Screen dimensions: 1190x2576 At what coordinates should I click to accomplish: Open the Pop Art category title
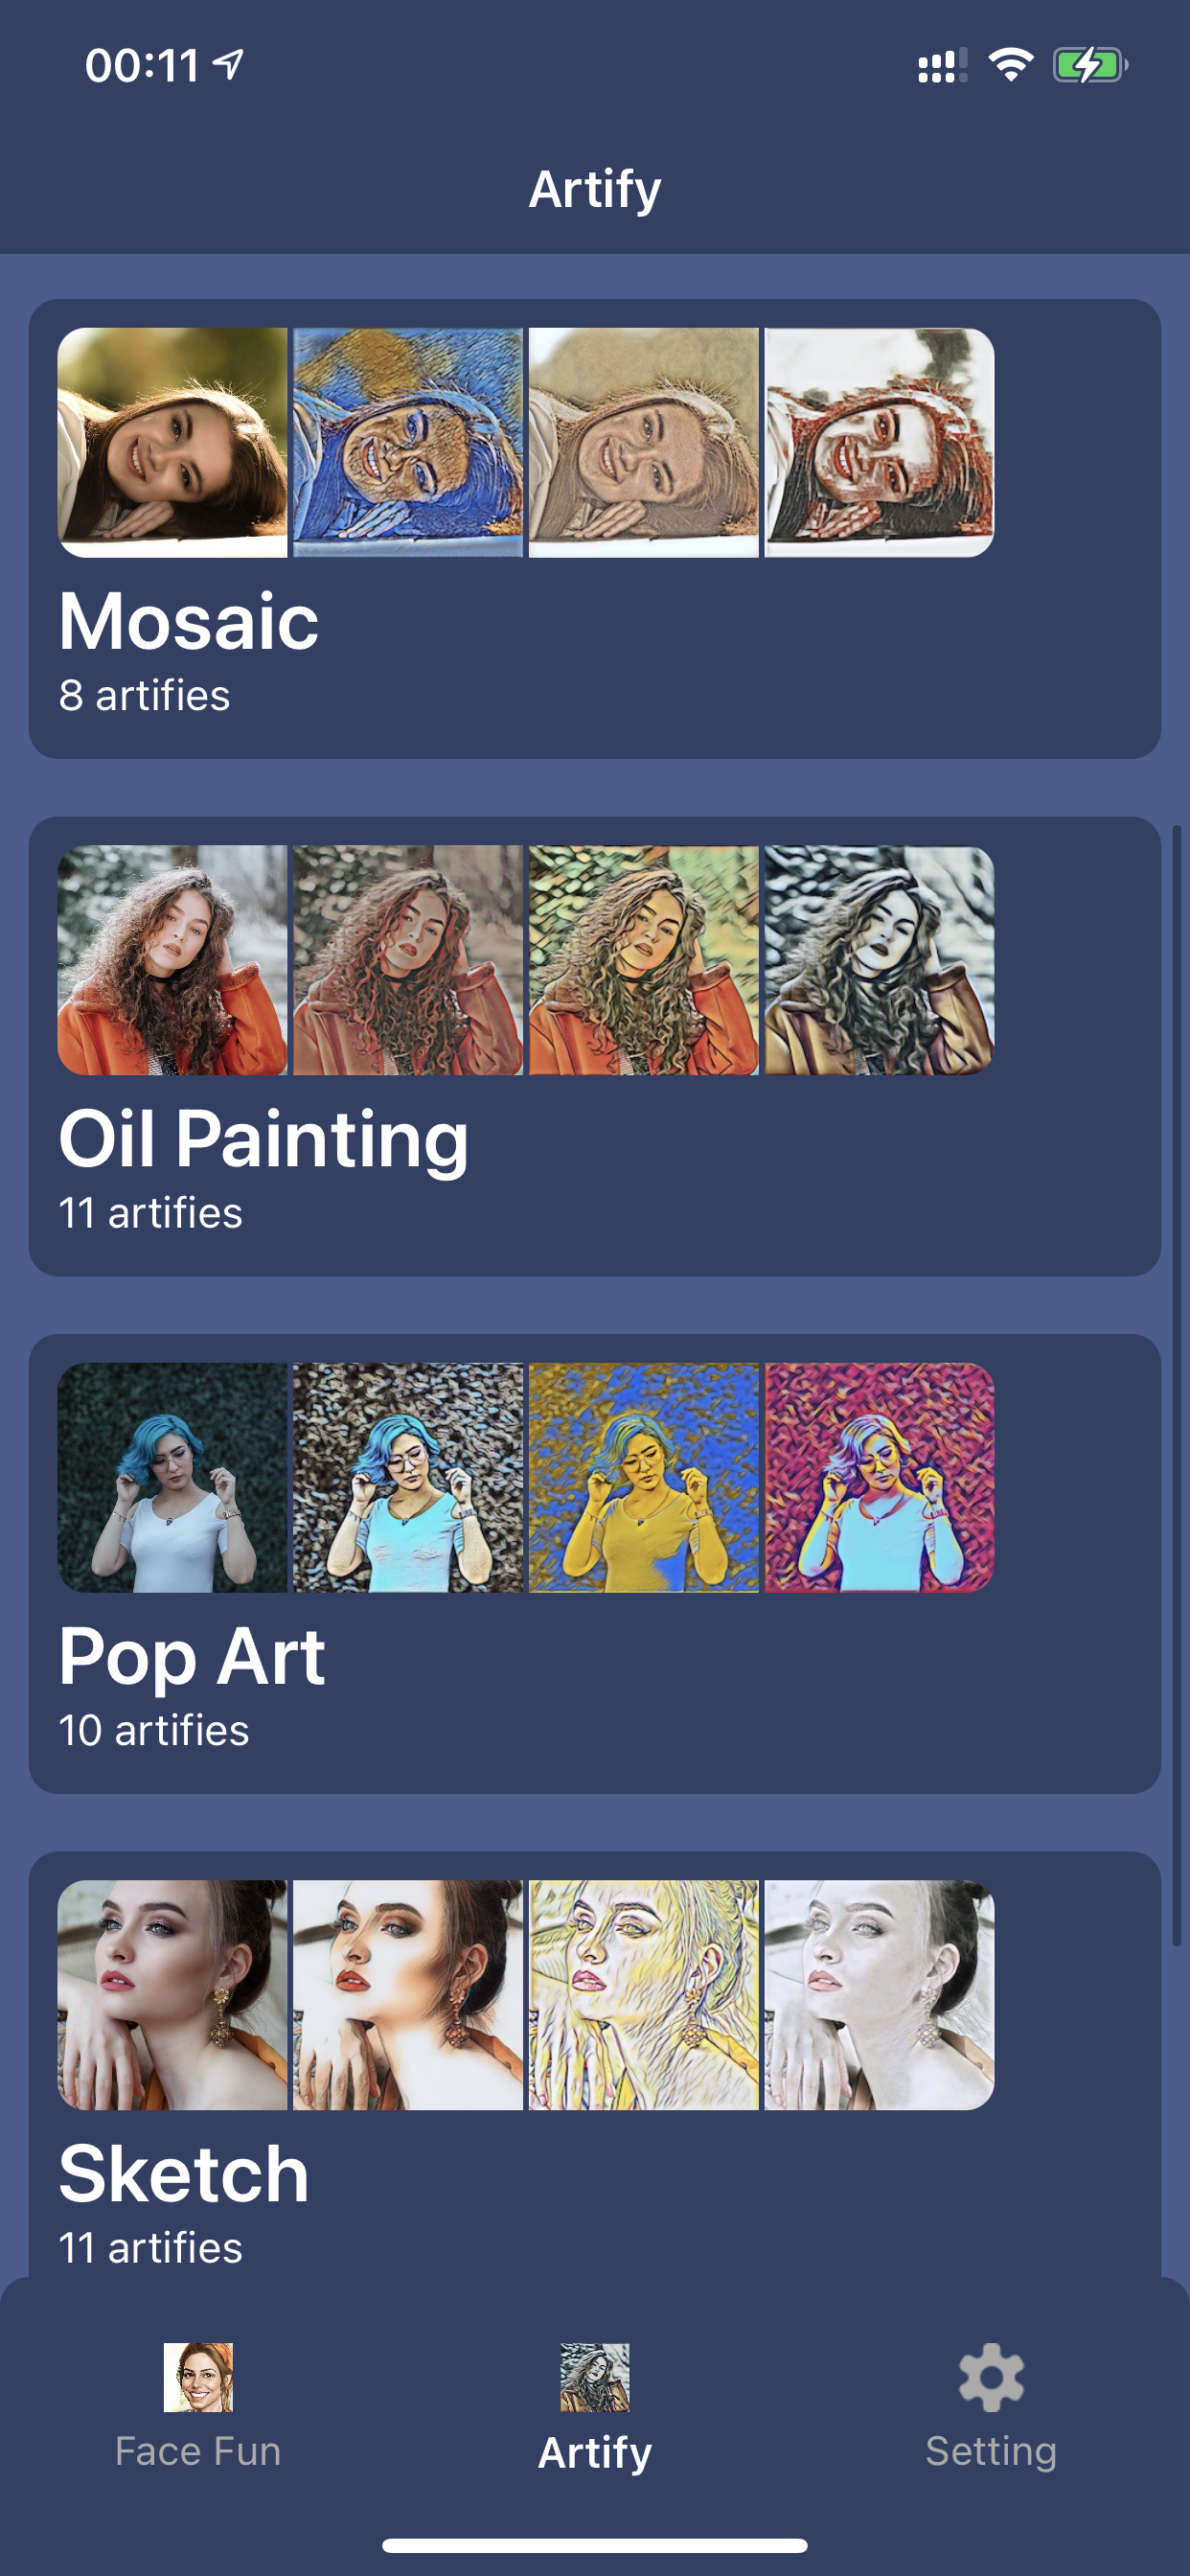[192, 1656]
